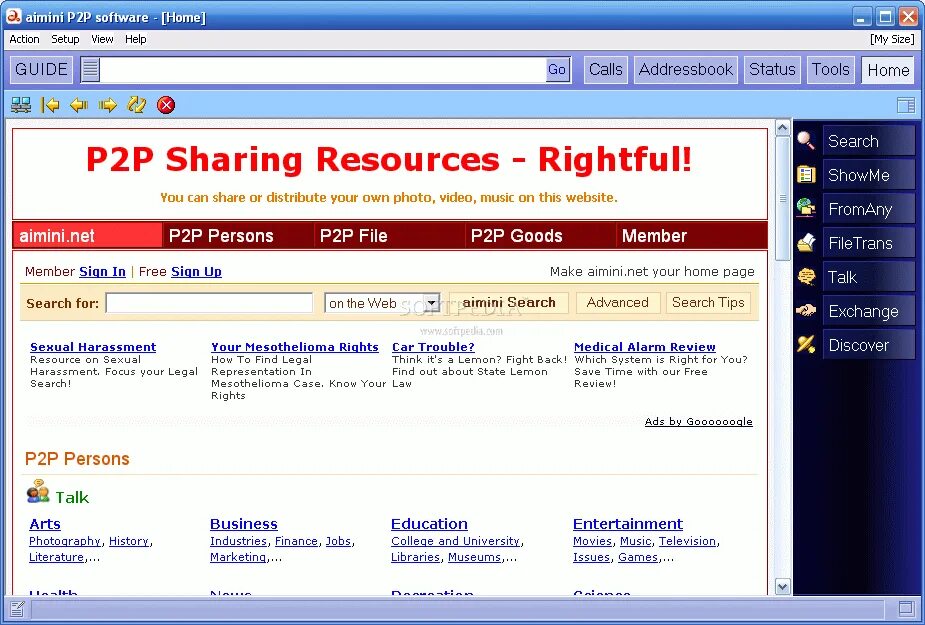Open the FileTrans sidebar button
925x625 pixels.
click(869, 243)
